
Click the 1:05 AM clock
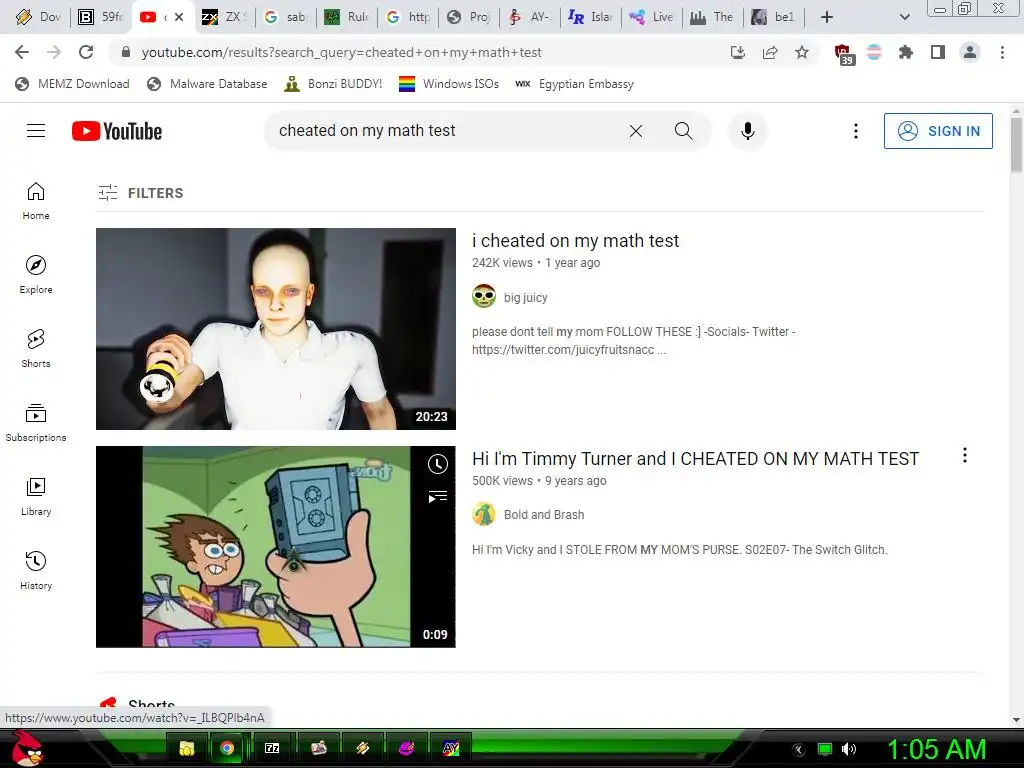point(936,749)
